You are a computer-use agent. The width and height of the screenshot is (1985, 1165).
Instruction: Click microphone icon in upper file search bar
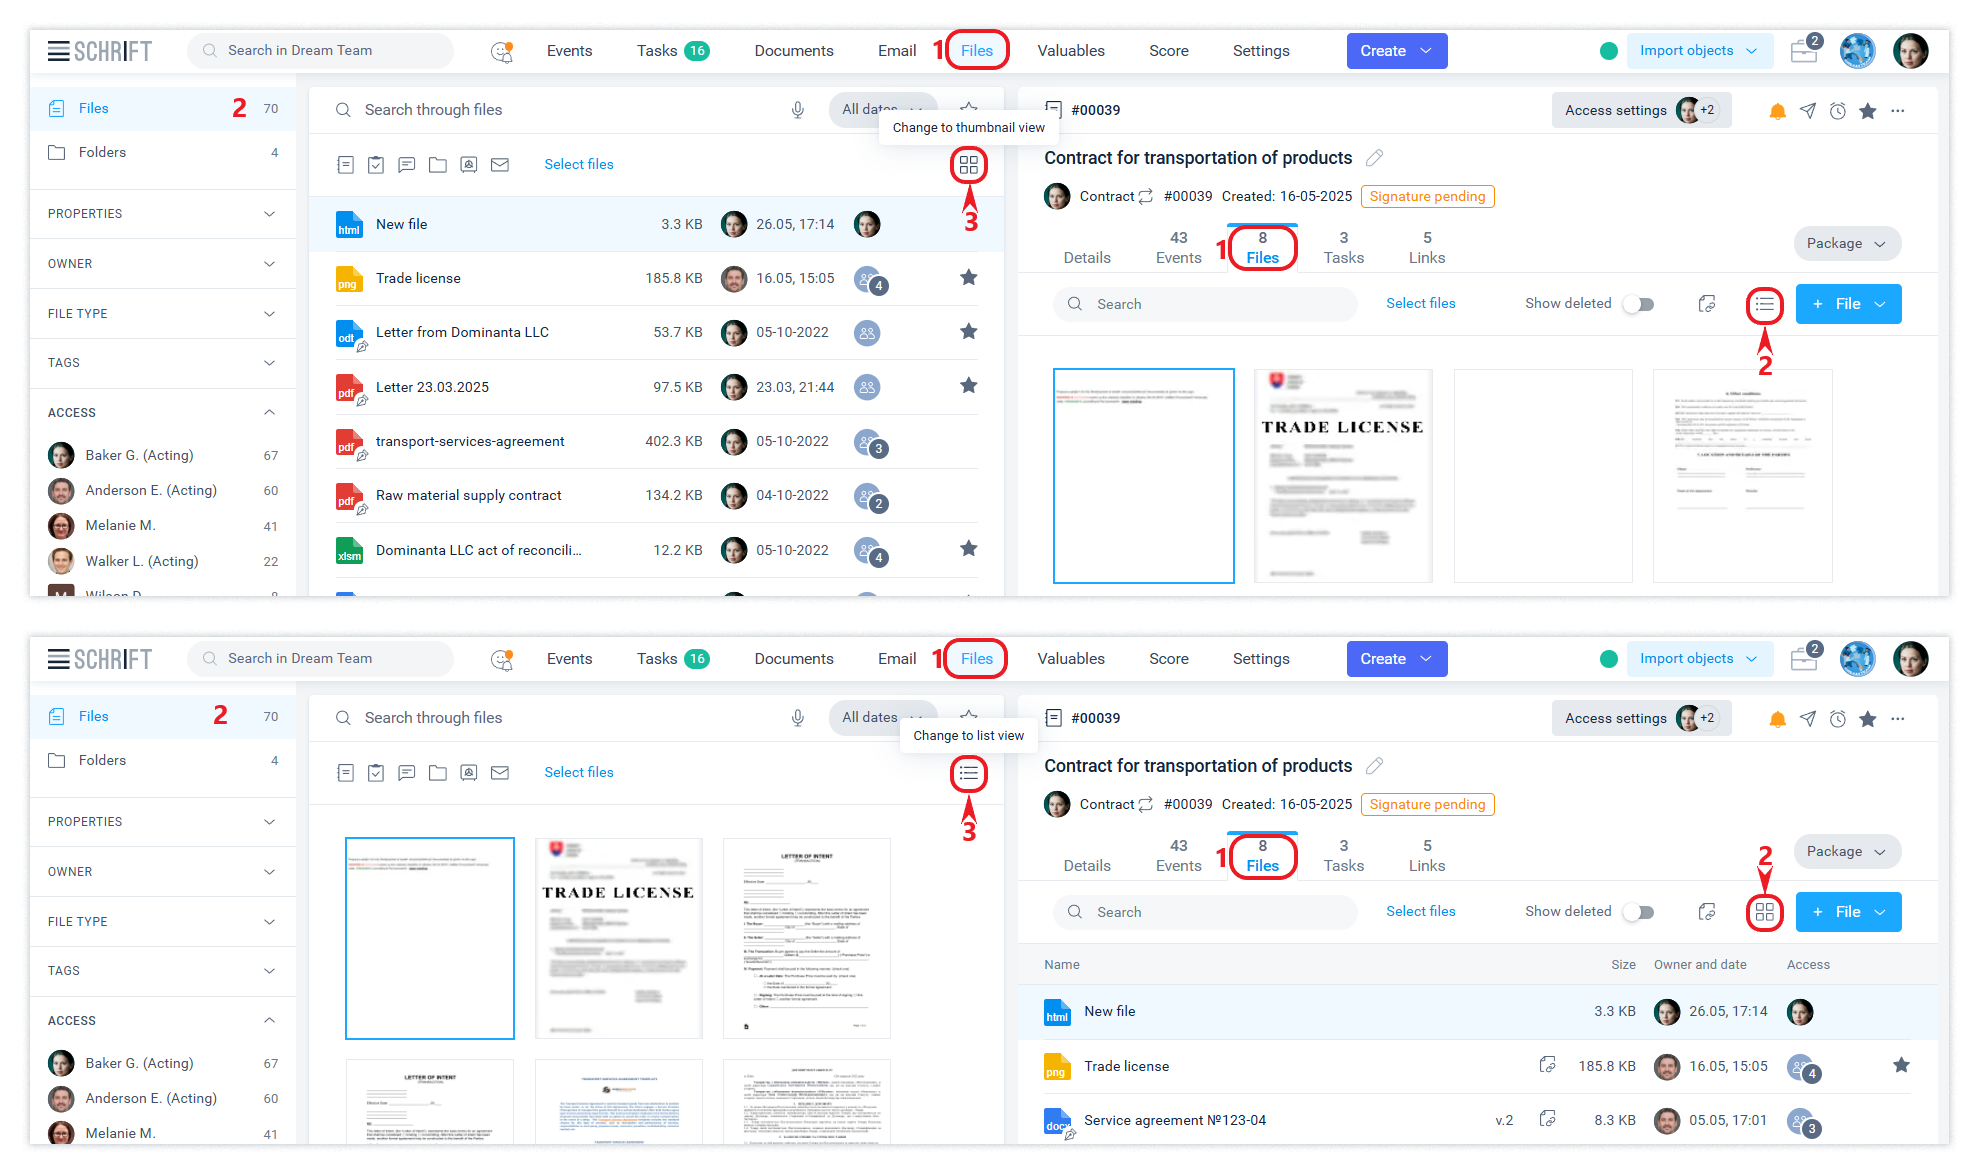(x=797, y=110)
